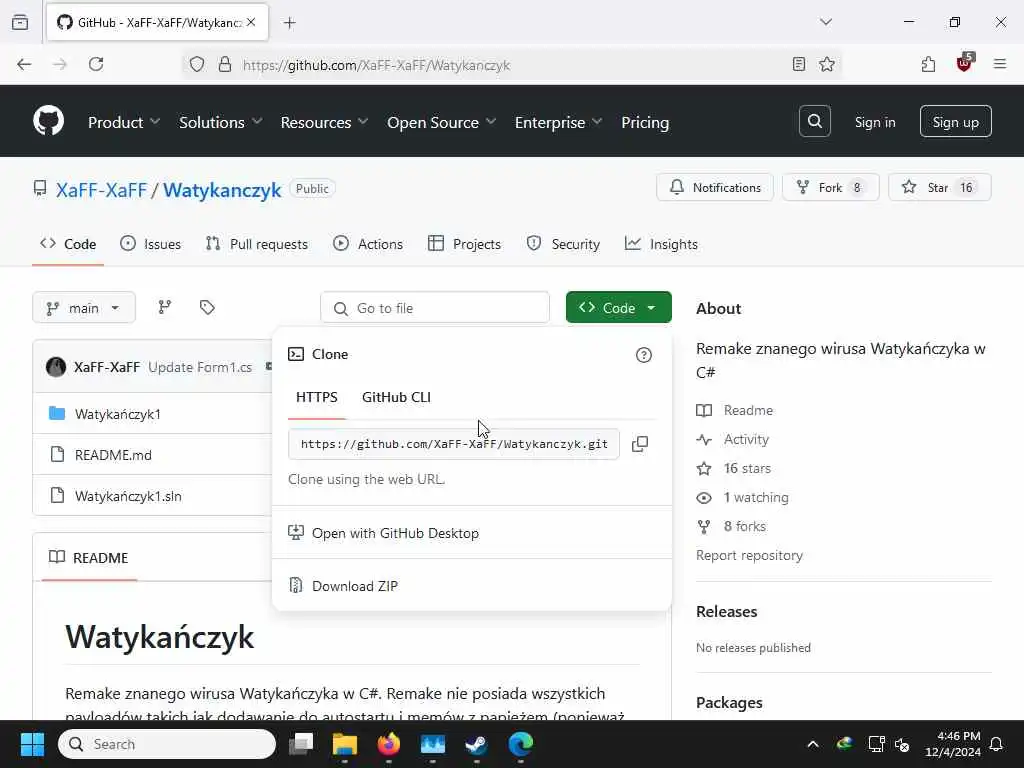Open File Explorer from the taskbar
1024x768 pixels.
tap(345, 744)
